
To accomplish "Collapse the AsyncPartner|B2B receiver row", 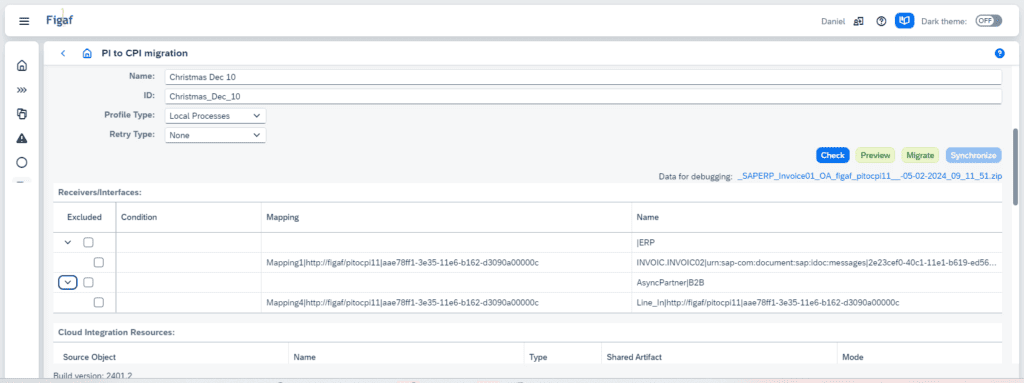I will 68,282.
